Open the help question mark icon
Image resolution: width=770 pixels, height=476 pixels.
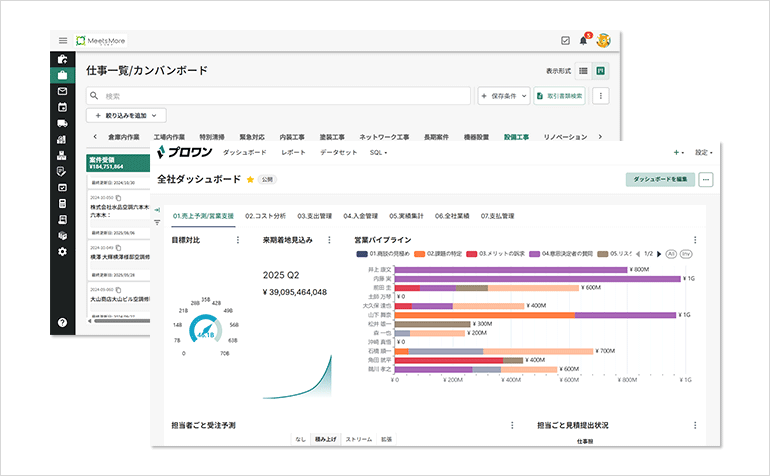(x=62, y=322)
